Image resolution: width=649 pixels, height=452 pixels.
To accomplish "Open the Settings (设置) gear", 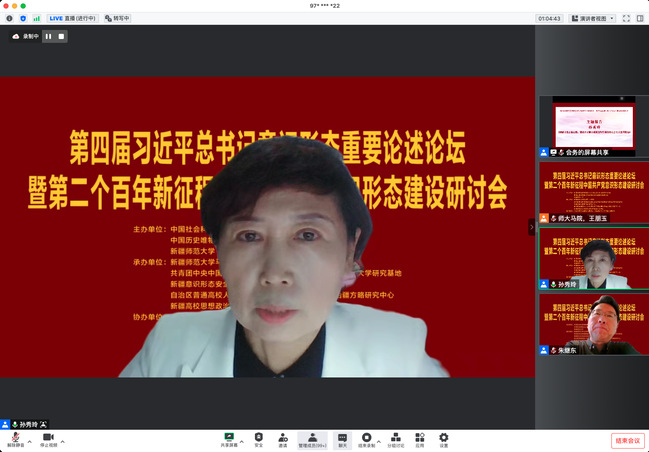I will (444, 438).
